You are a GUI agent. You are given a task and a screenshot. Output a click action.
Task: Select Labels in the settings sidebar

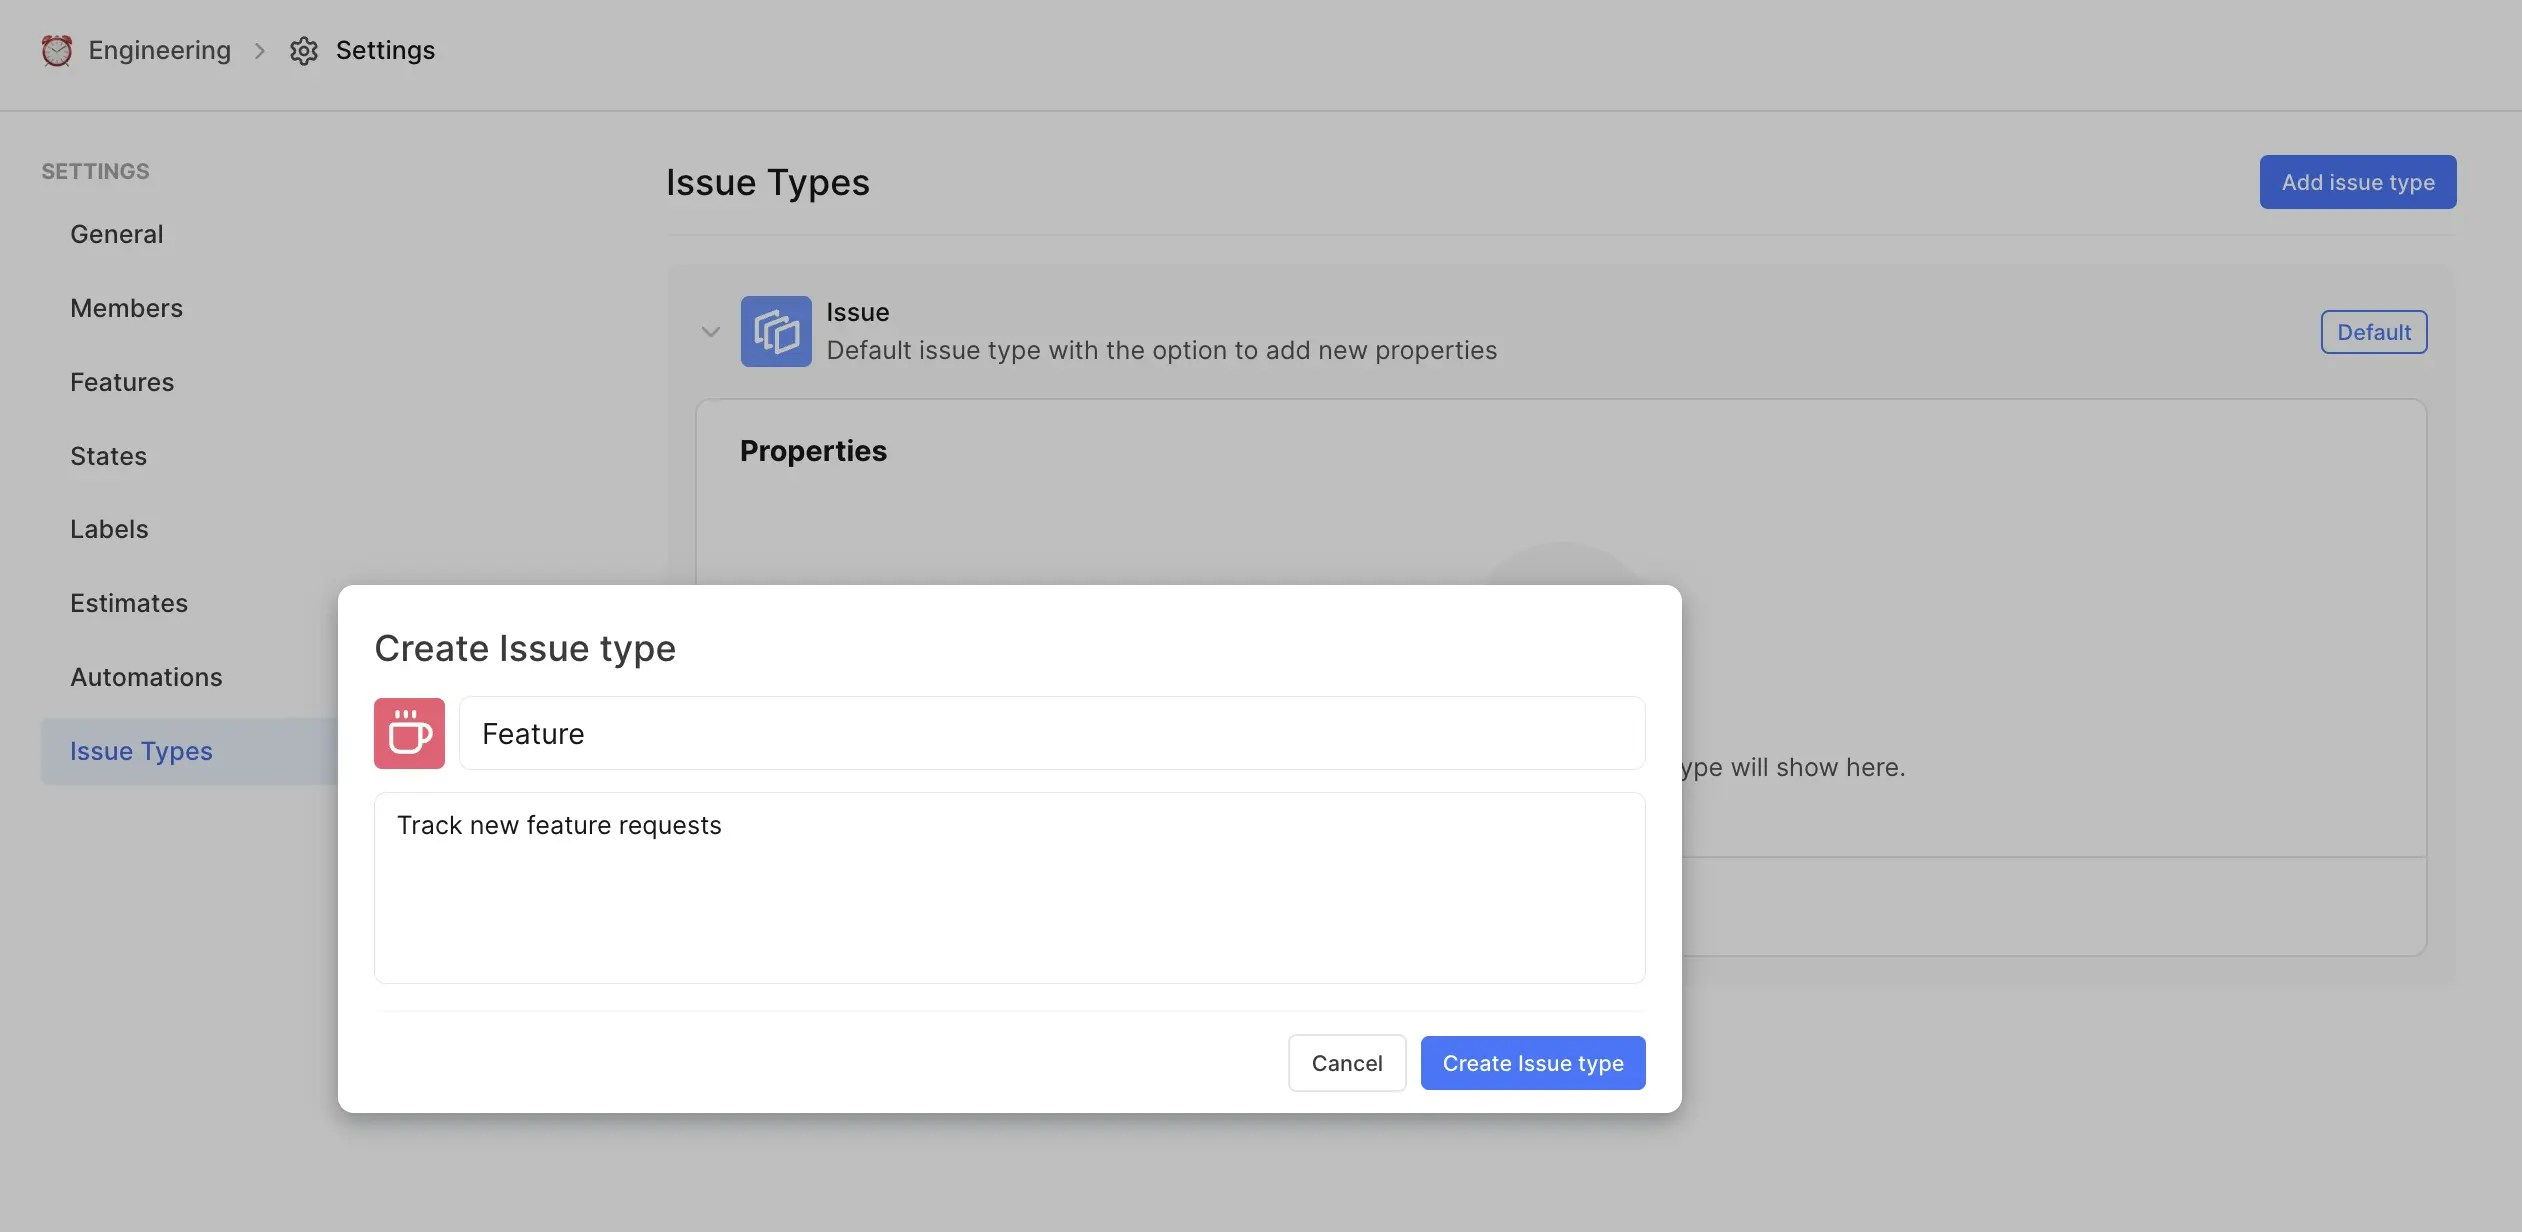[x=109, y=528]
